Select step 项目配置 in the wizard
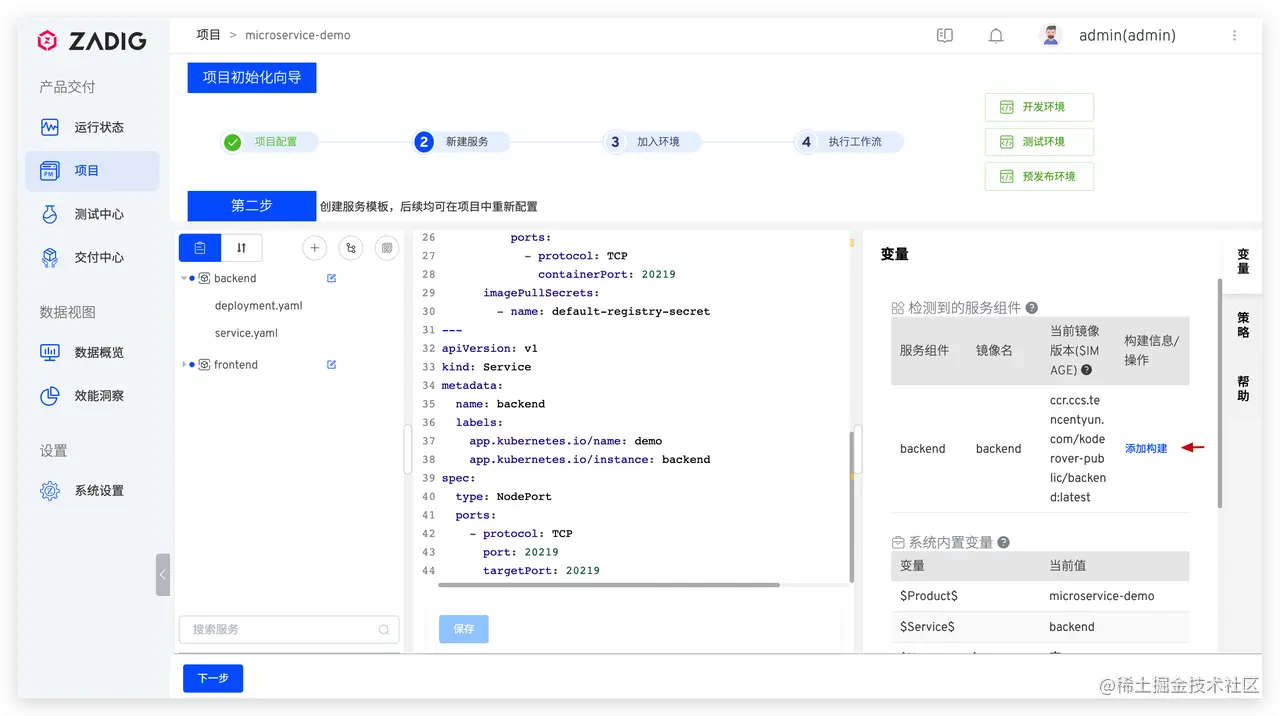Screen dimensions: 1280x716 [268, 142]
